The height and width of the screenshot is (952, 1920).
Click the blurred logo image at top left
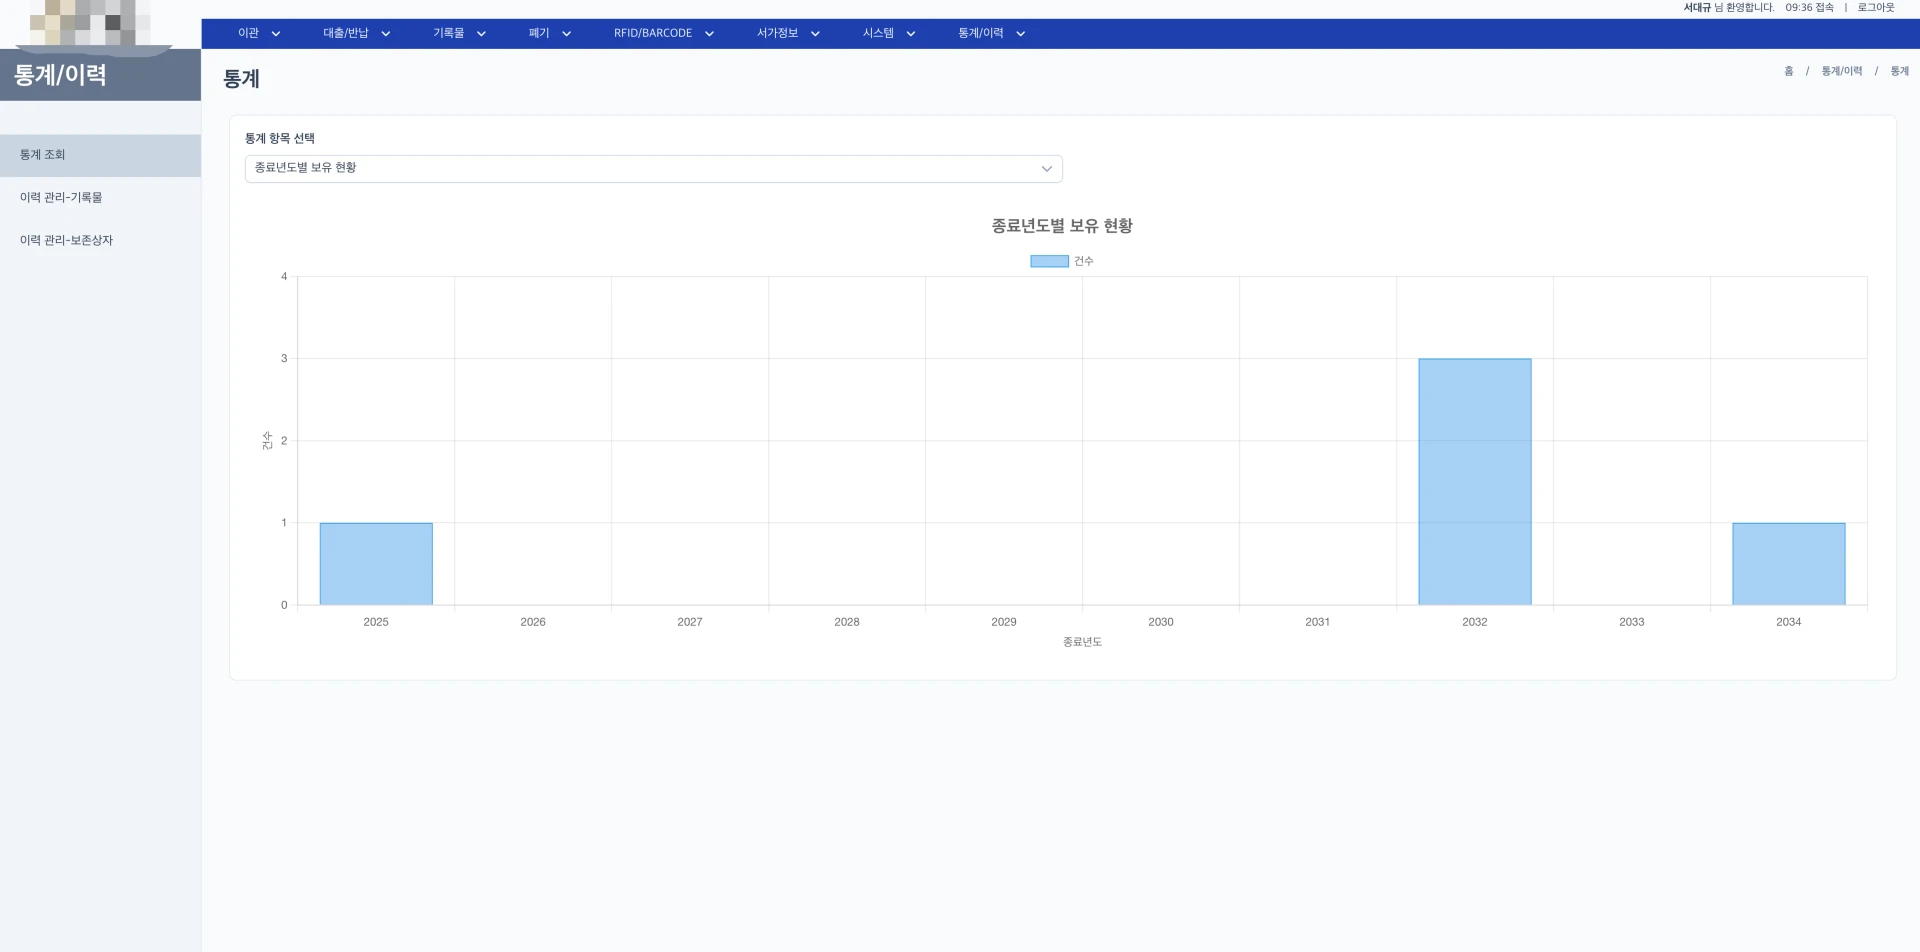point(90,23)
